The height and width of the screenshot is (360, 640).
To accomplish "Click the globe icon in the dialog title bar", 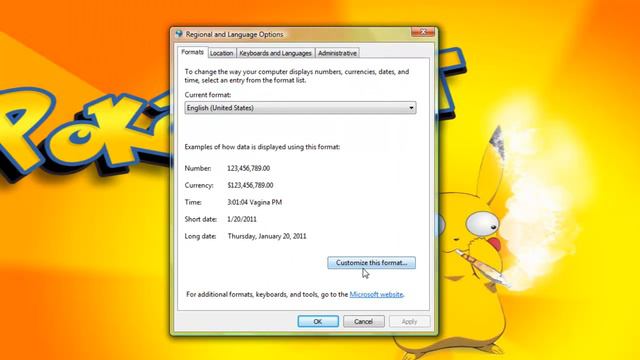I will (179, 34).
